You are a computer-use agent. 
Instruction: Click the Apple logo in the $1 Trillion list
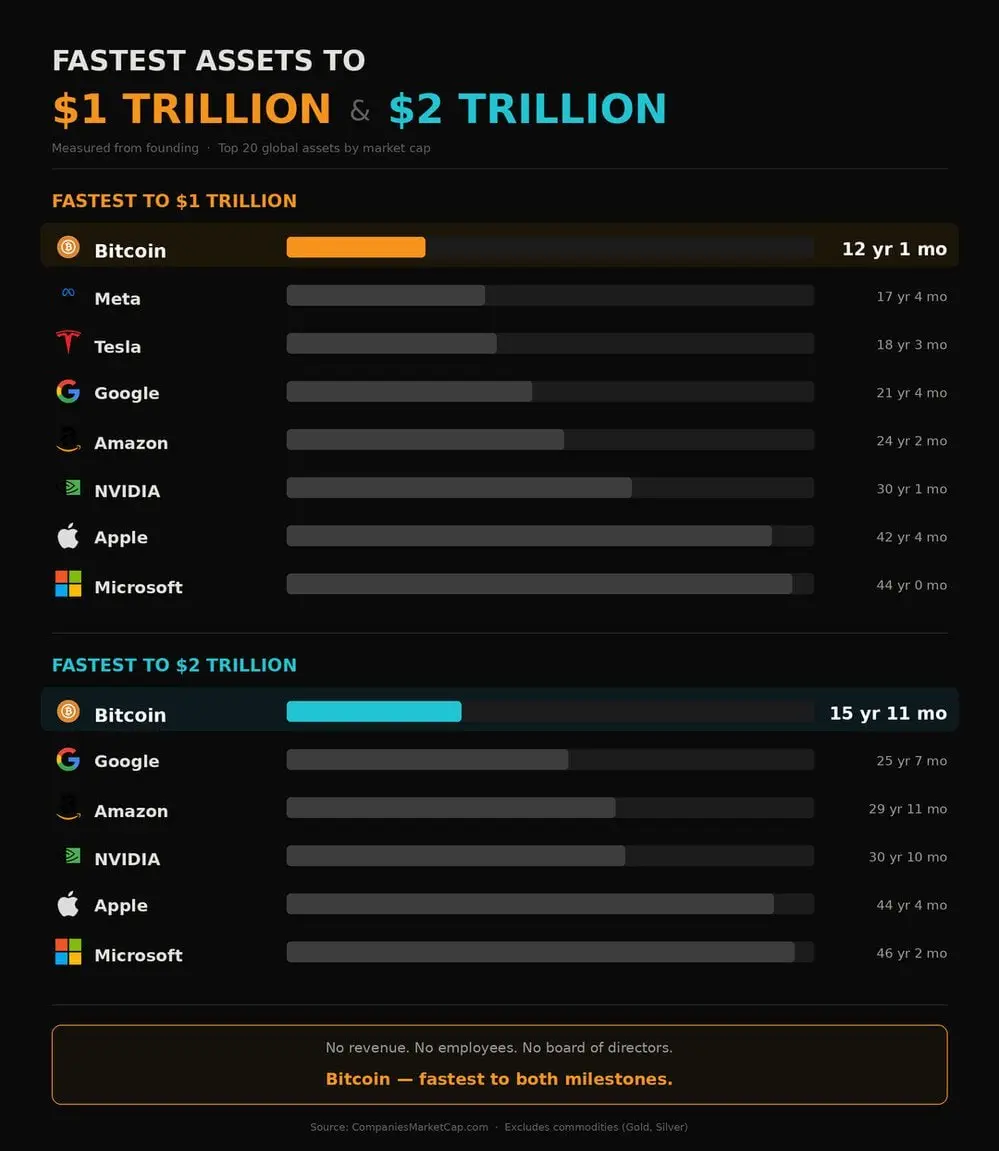(68, 536)
